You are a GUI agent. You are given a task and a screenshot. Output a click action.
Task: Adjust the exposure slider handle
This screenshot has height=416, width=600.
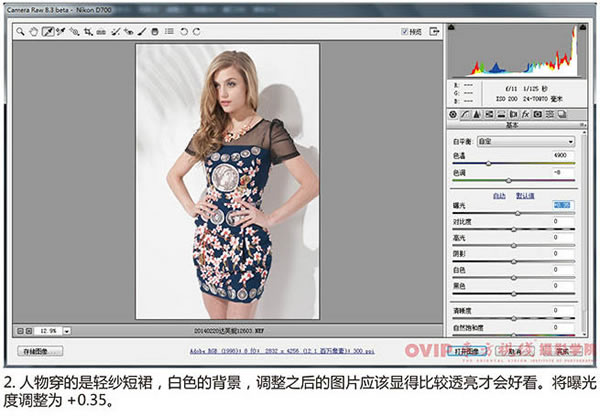(518, 213)
